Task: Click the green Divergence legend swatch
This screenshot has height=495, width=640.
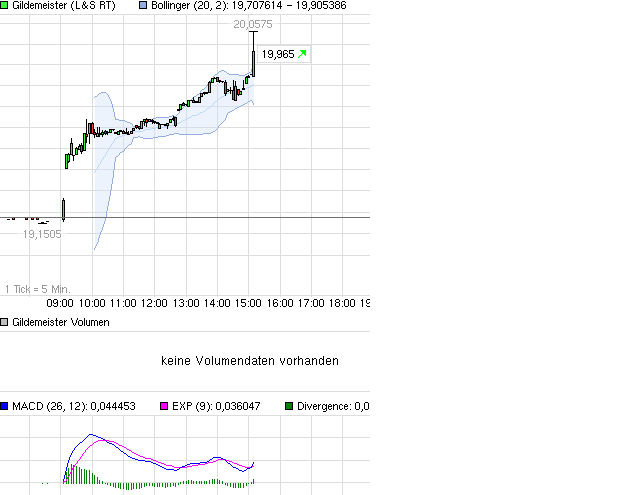Action: (x=289, y=406)
